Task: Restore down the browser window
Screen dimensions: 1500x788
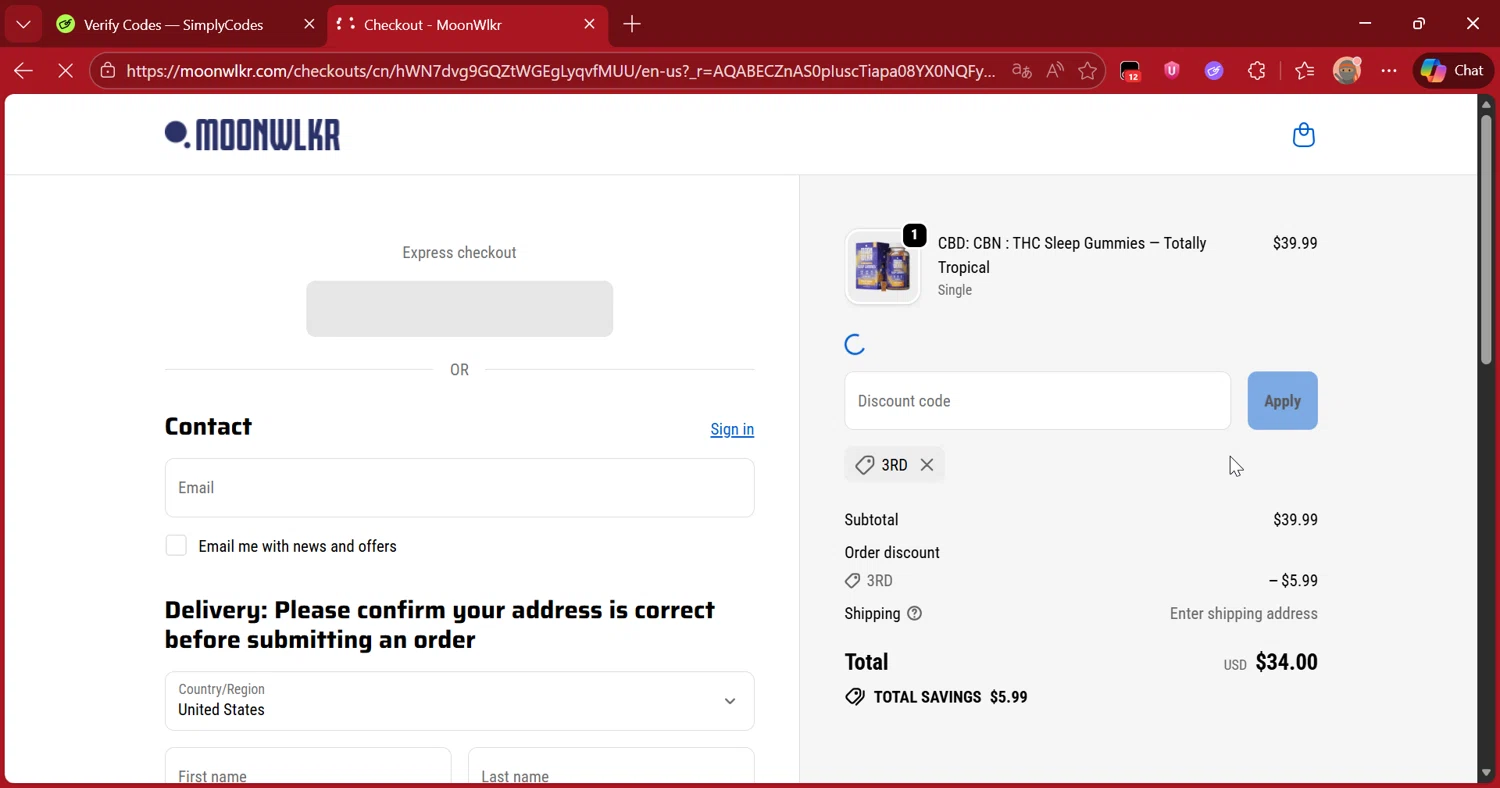Action: click(1419, 24)
